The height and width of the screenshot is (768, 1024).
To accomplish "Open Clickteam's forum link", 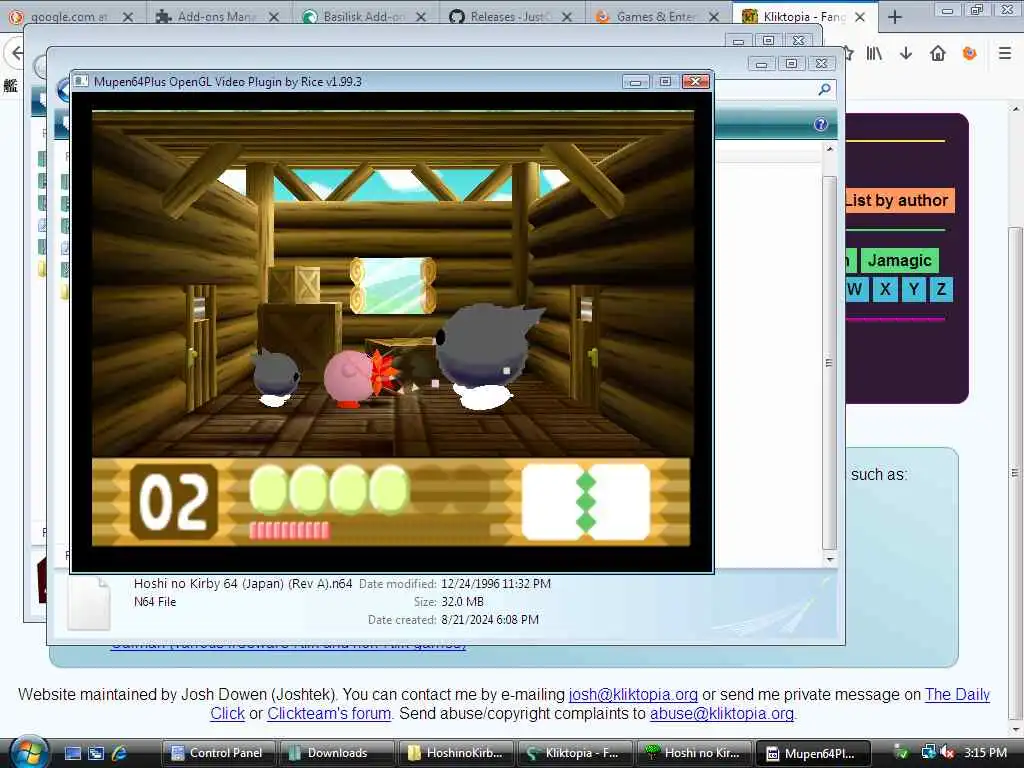I will coord(328,714).
